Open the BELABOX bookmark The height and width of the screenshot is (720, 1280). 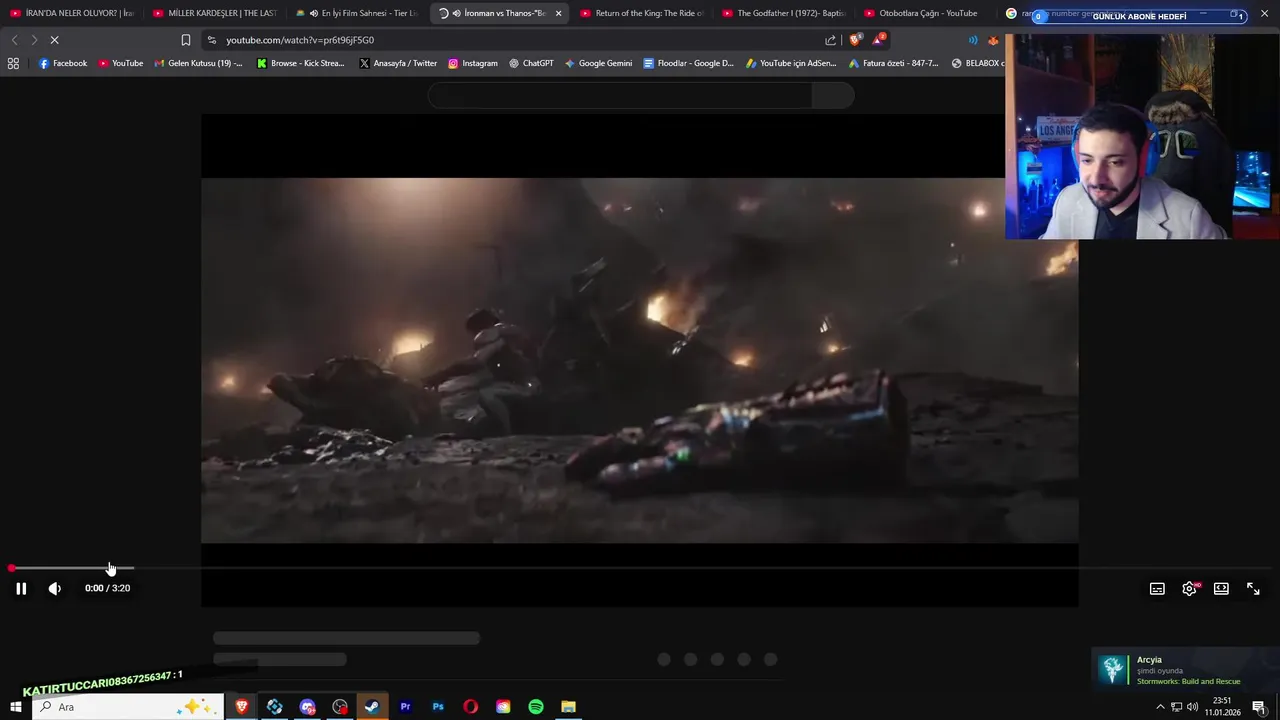977,63
